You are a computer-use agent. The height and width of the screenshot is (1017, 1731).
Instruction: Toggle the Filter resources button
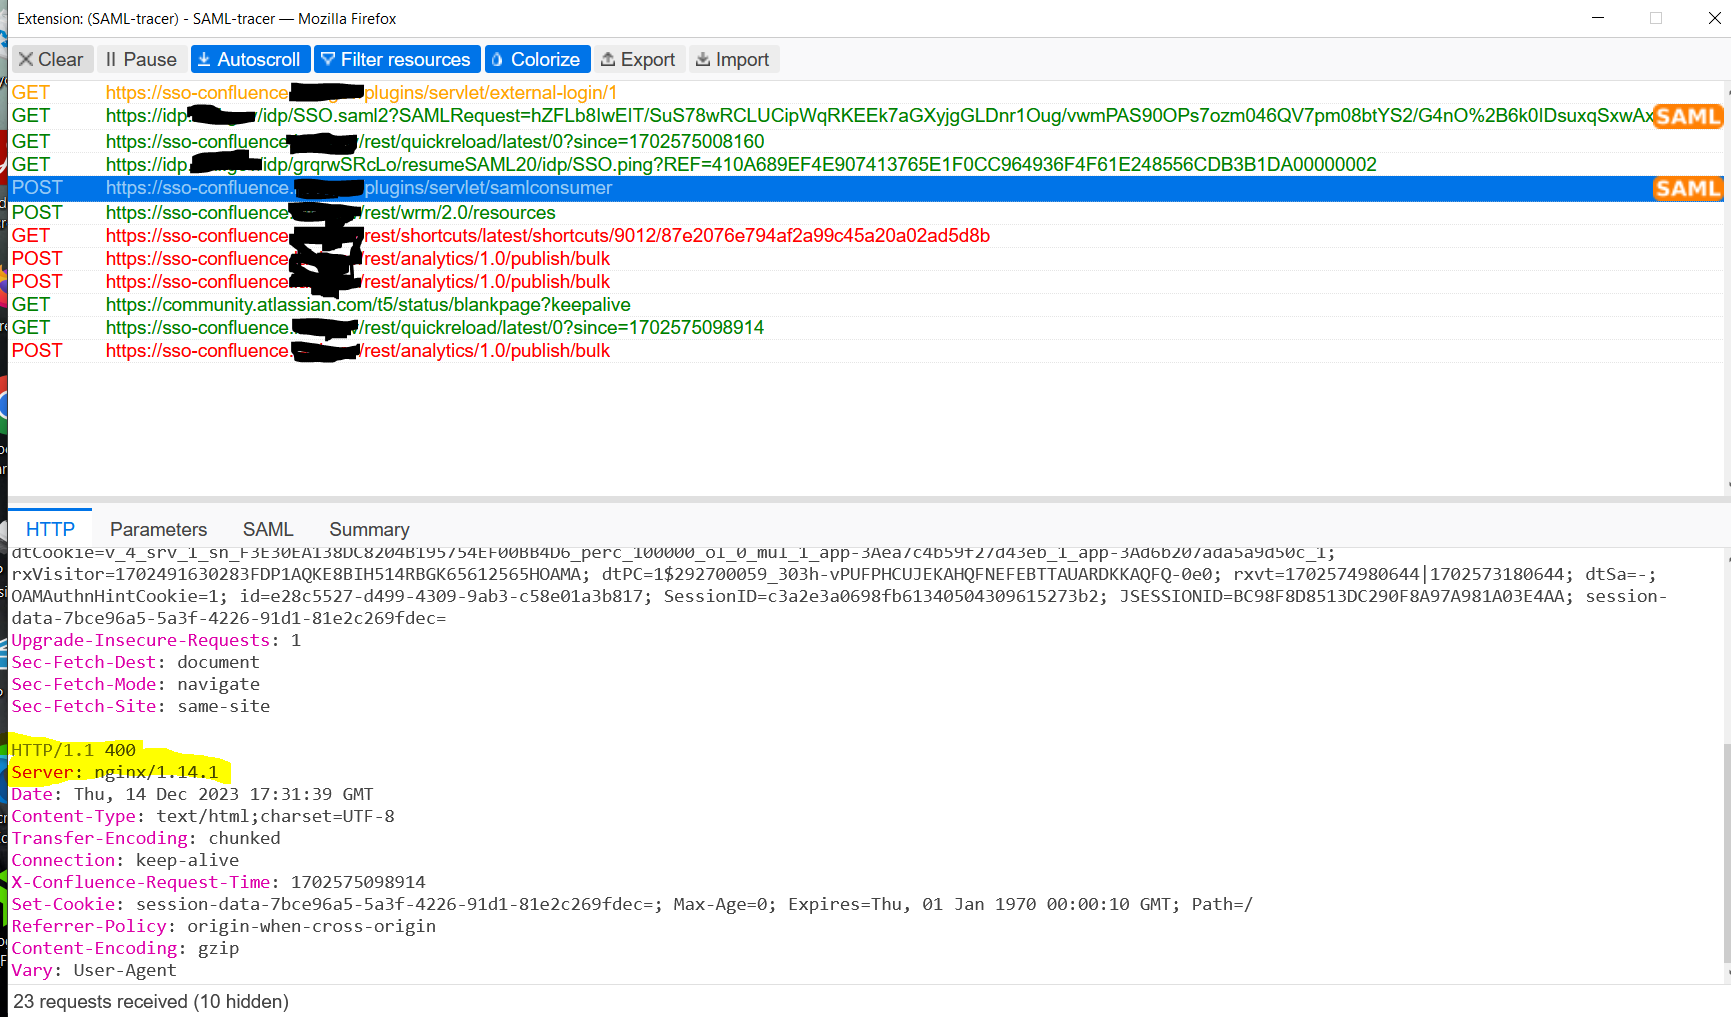point(397,60)
